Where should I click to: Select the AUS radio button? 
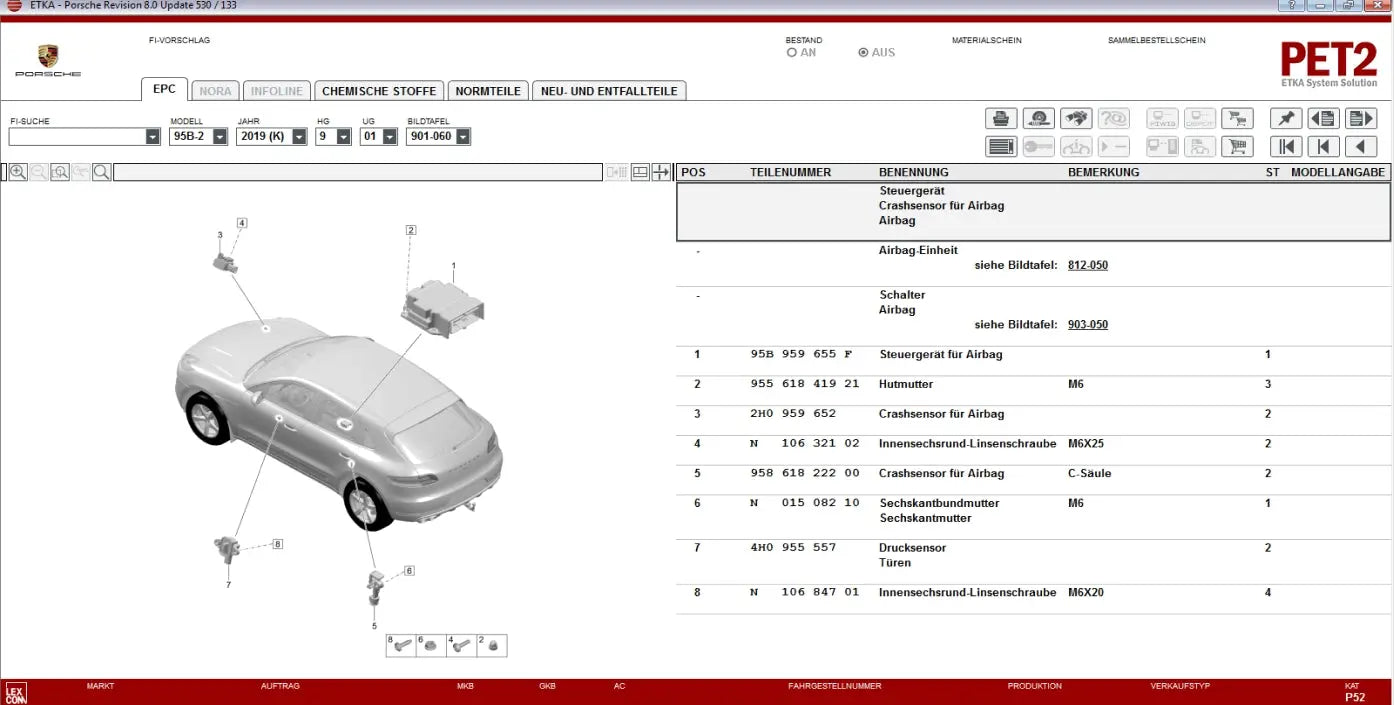click(862, 52)
